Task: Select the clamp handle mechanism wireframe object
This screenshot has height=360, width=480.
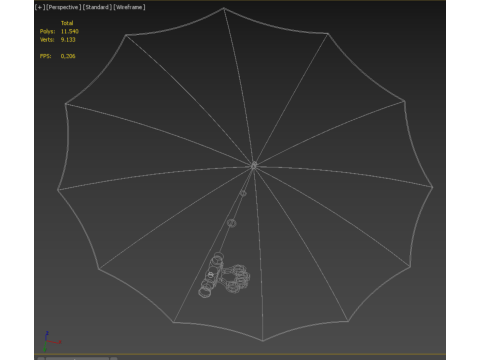Action: pyautogui.click(x=224, y=276)
